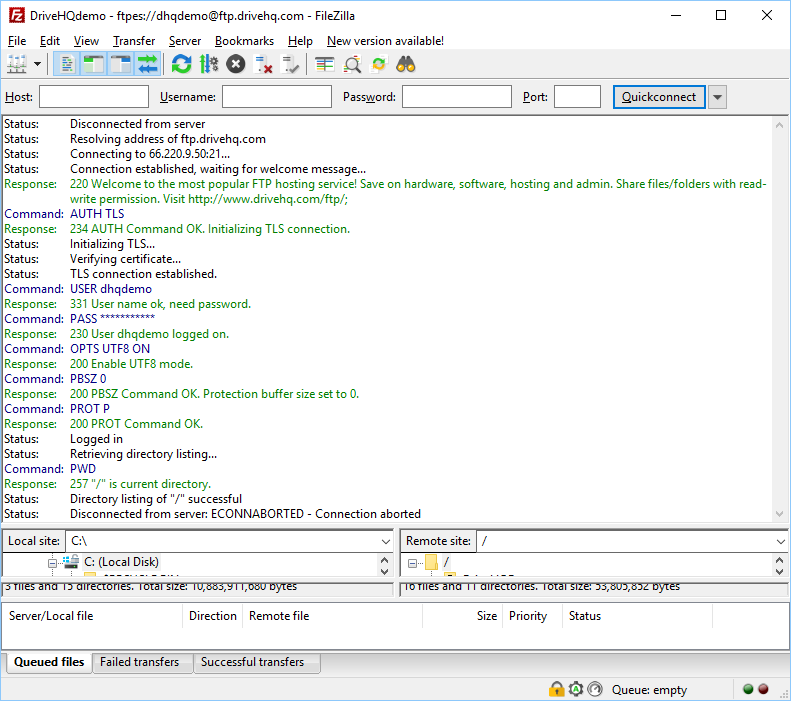This screenshot has width=791, height=701.
Task: Disconnect from the visible server
Action: click(263, 64)
